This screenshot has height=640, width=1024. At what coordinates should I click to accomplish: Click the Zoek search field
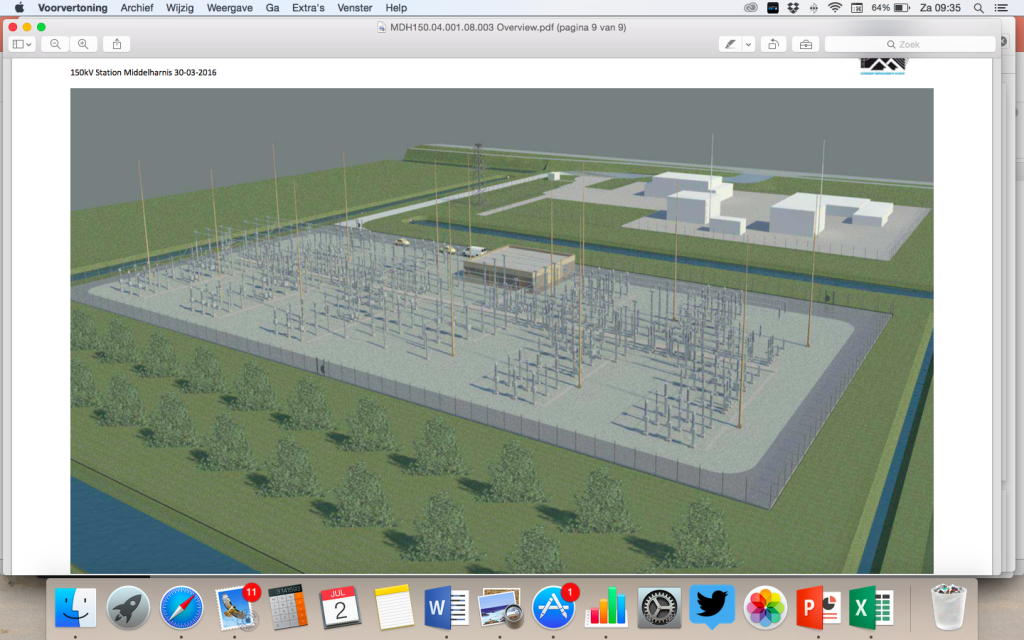(x=910, y=44)
